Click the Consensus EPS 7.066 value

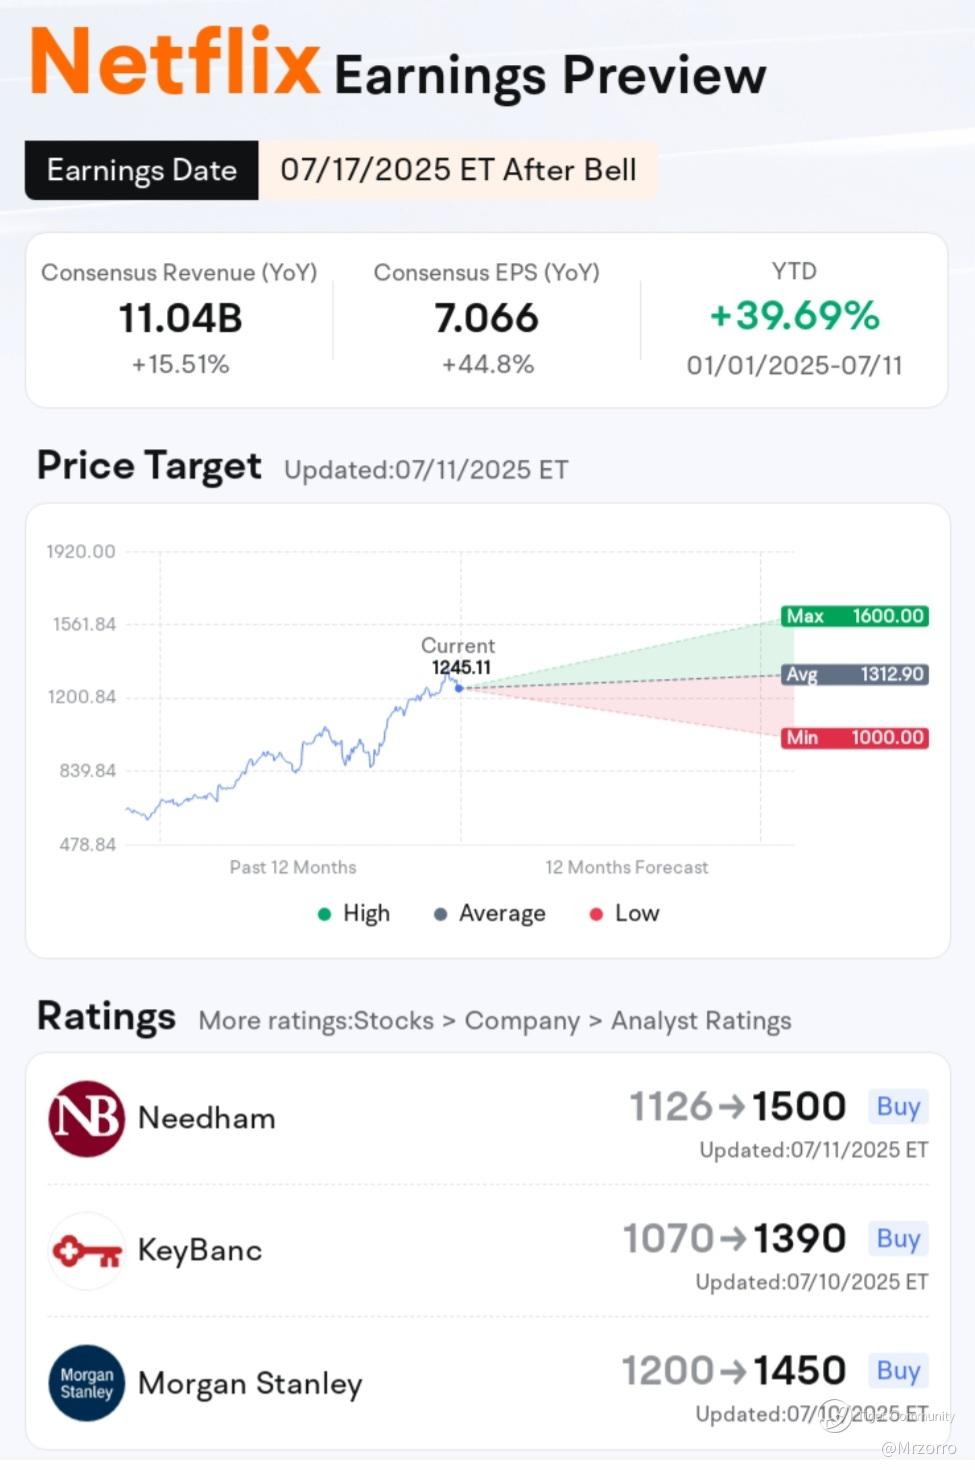pyautogui.click(x=487, y=319)
